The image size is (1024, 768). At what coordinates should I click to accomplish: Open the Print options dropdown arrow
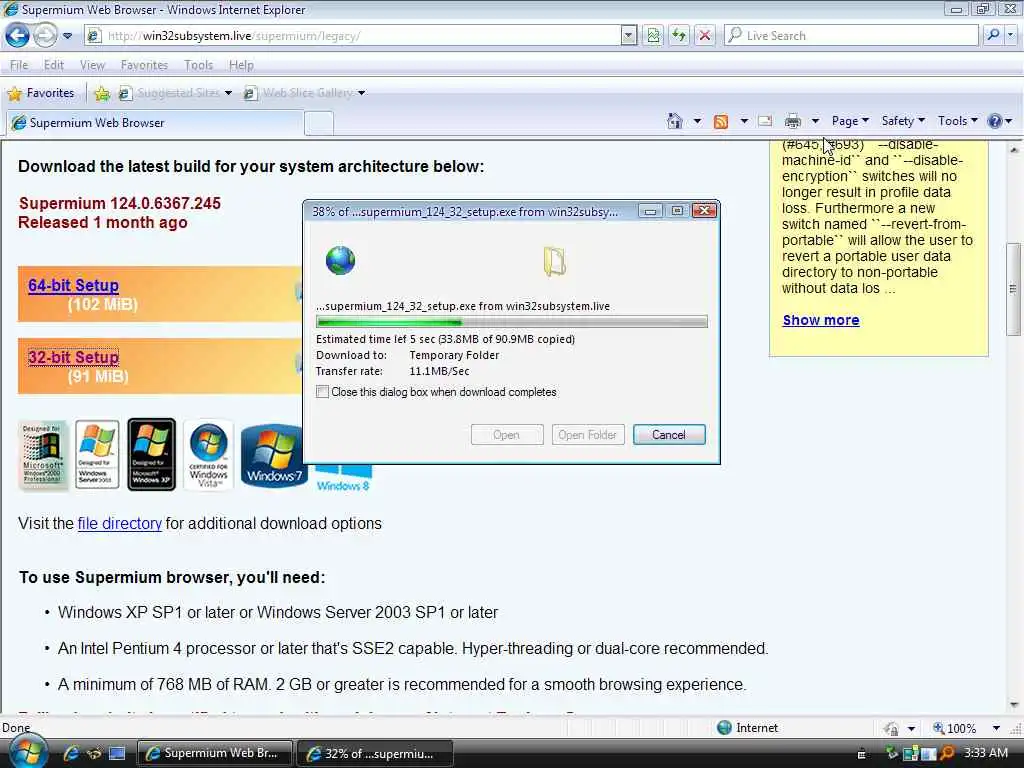pyautogui.click(x=815, y=121)
